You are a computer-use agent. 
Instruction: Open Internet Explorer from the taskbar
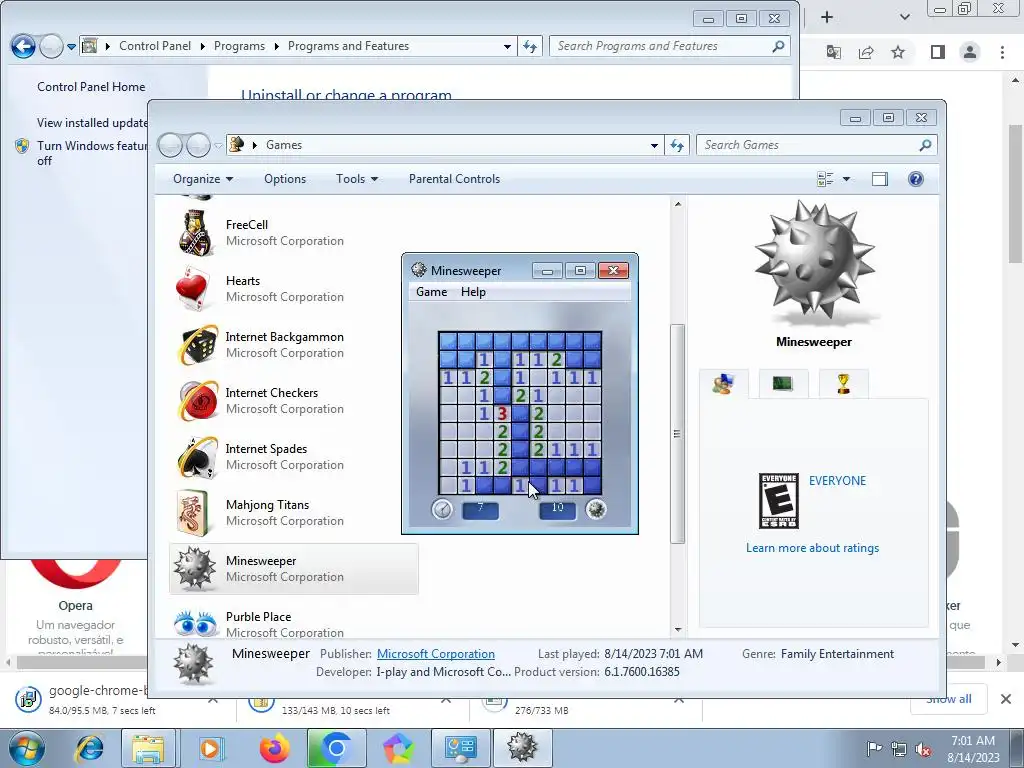89,748
